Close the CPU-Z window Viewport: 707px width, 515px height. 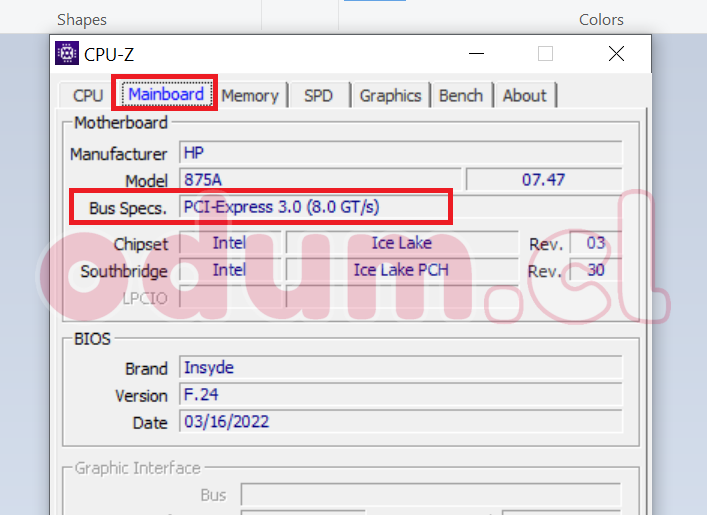616,54
